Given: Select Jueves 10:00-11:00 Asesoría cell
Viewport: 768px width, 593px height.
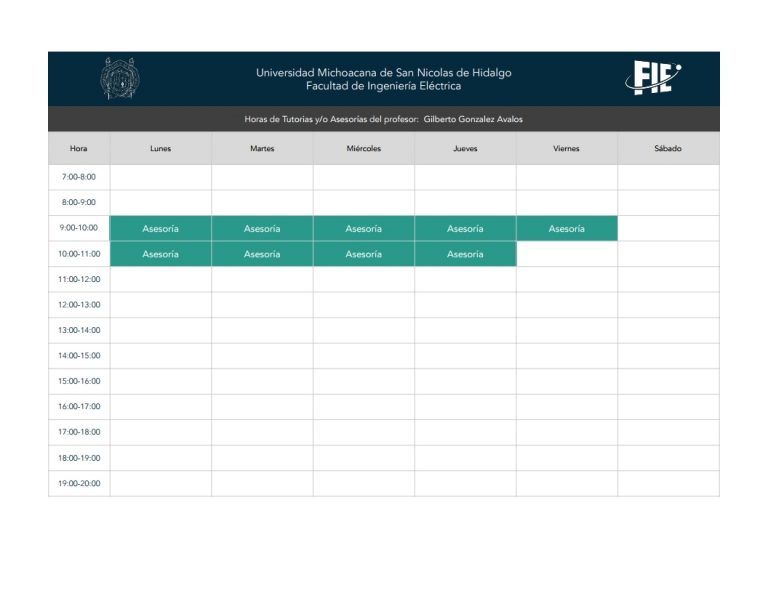Looking at the screenshot, I should (x=465, y=254).
